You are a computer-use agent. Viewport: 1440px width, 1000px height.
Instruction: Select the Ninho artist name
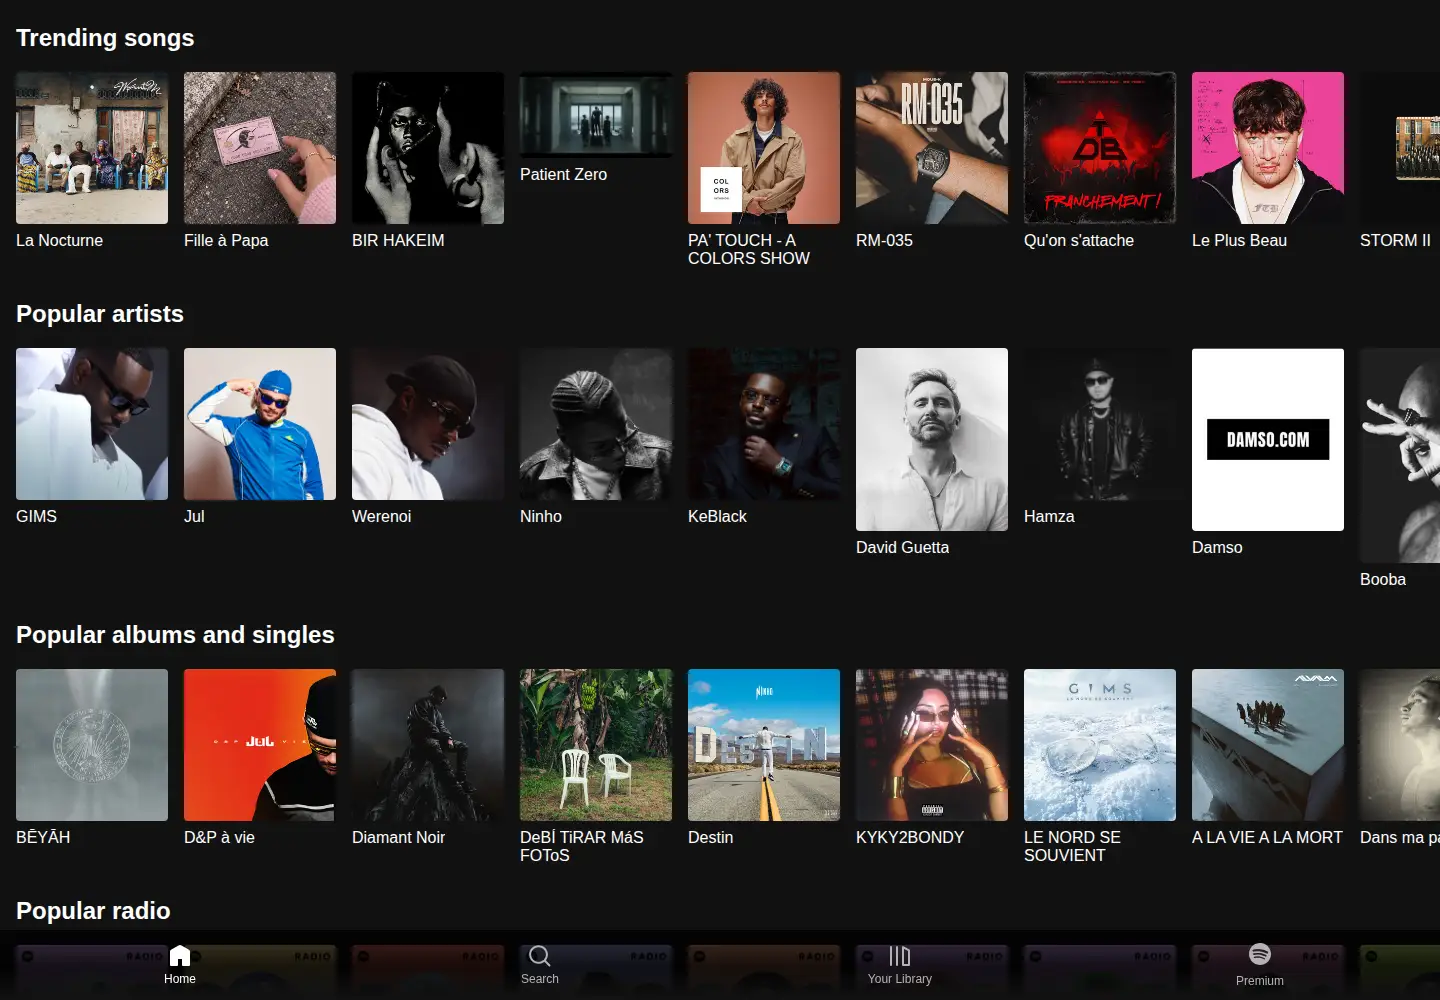(541, 516)
